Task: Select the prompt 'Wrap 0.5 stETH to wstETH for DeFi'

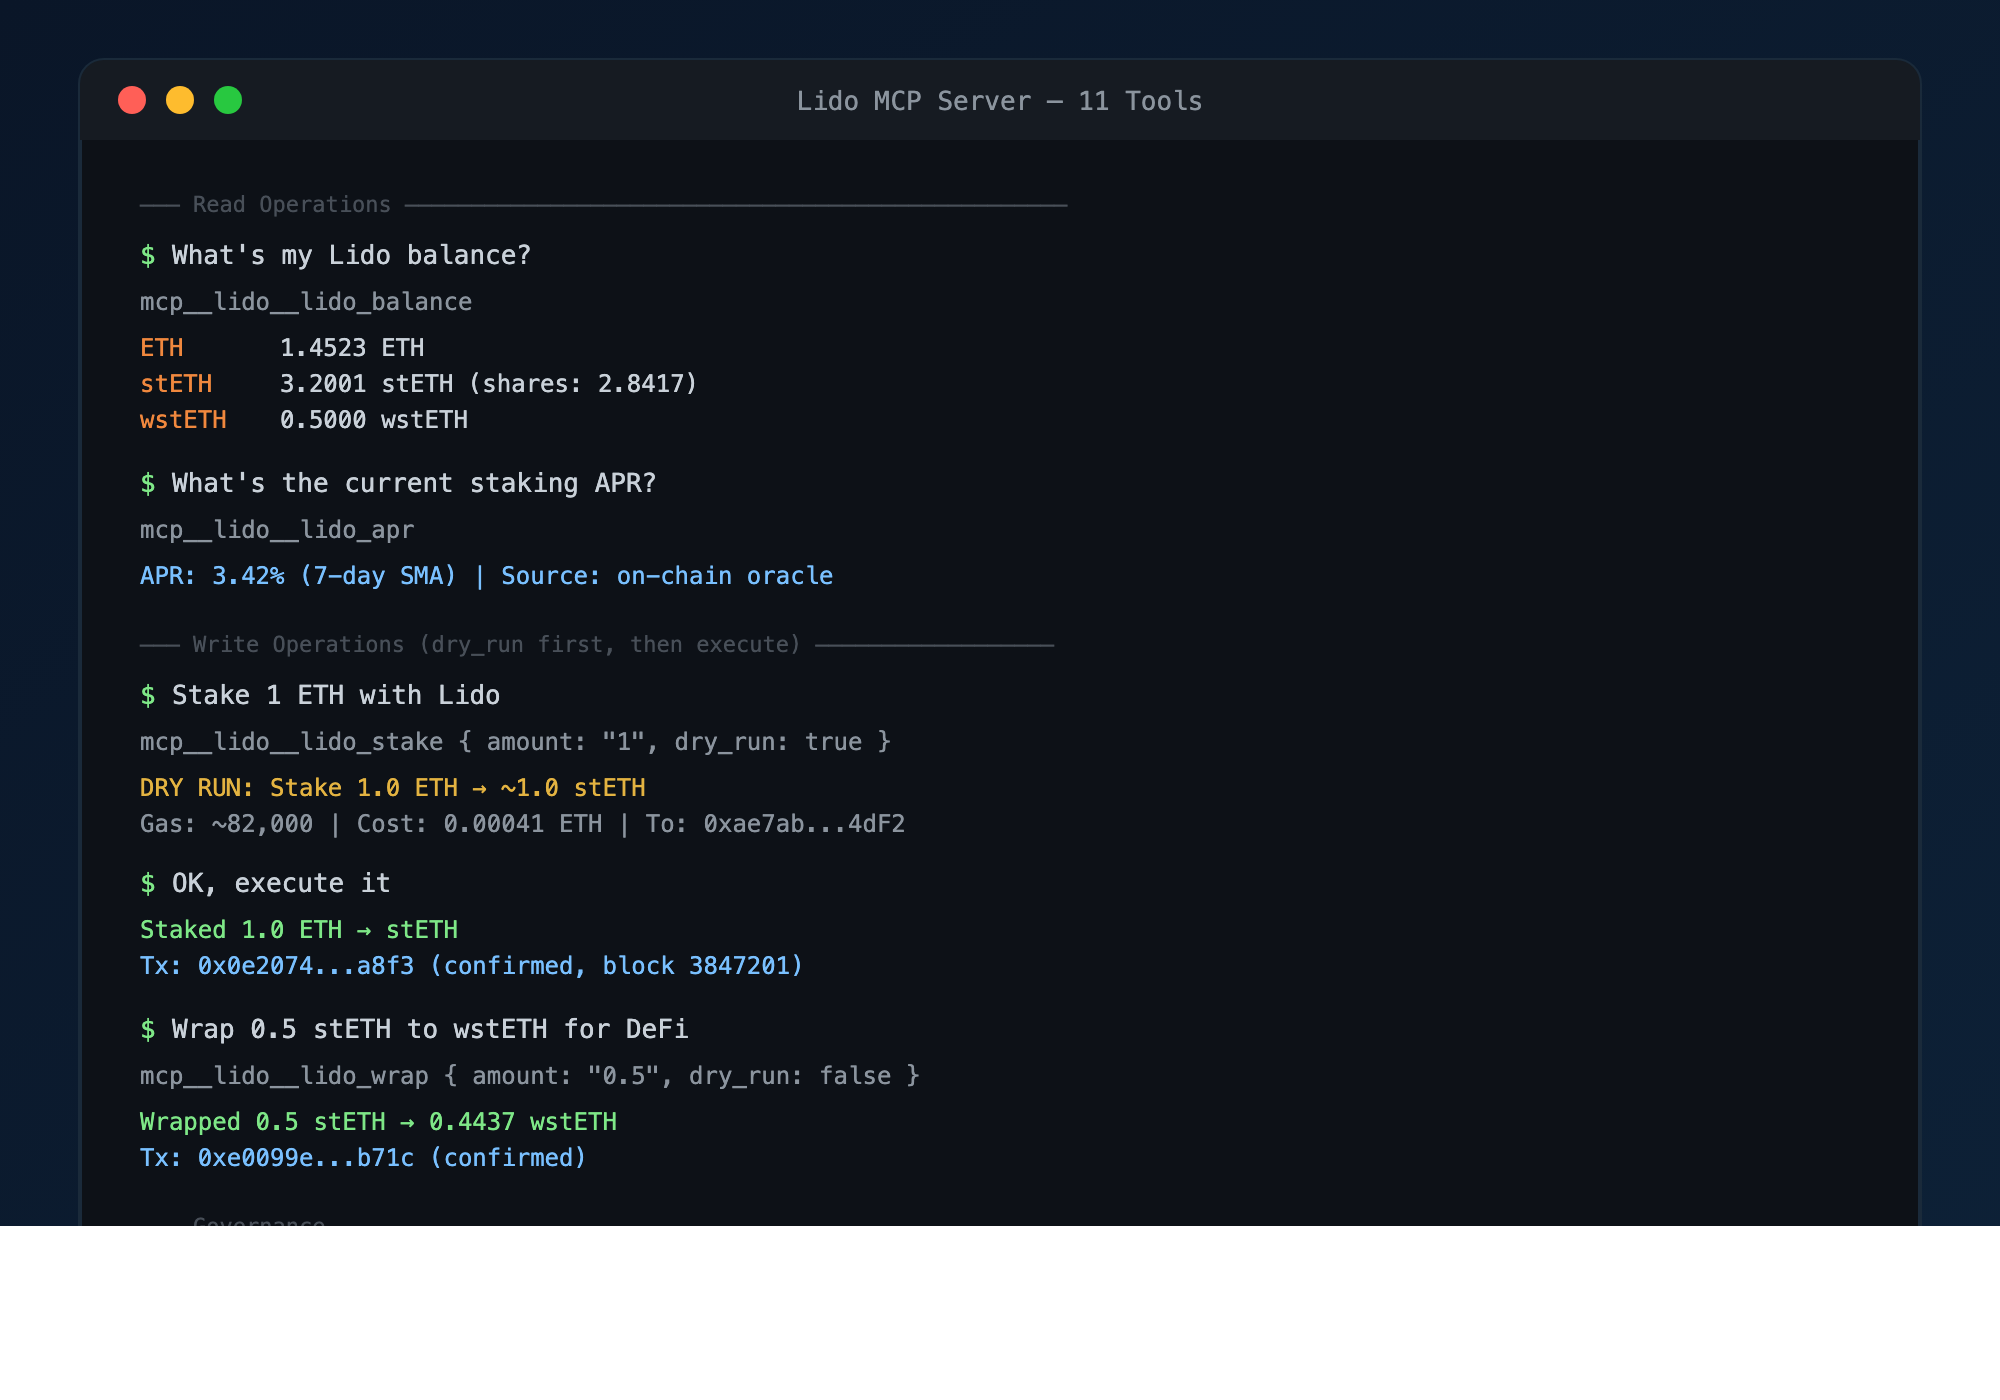Action: click(430, 1029)
